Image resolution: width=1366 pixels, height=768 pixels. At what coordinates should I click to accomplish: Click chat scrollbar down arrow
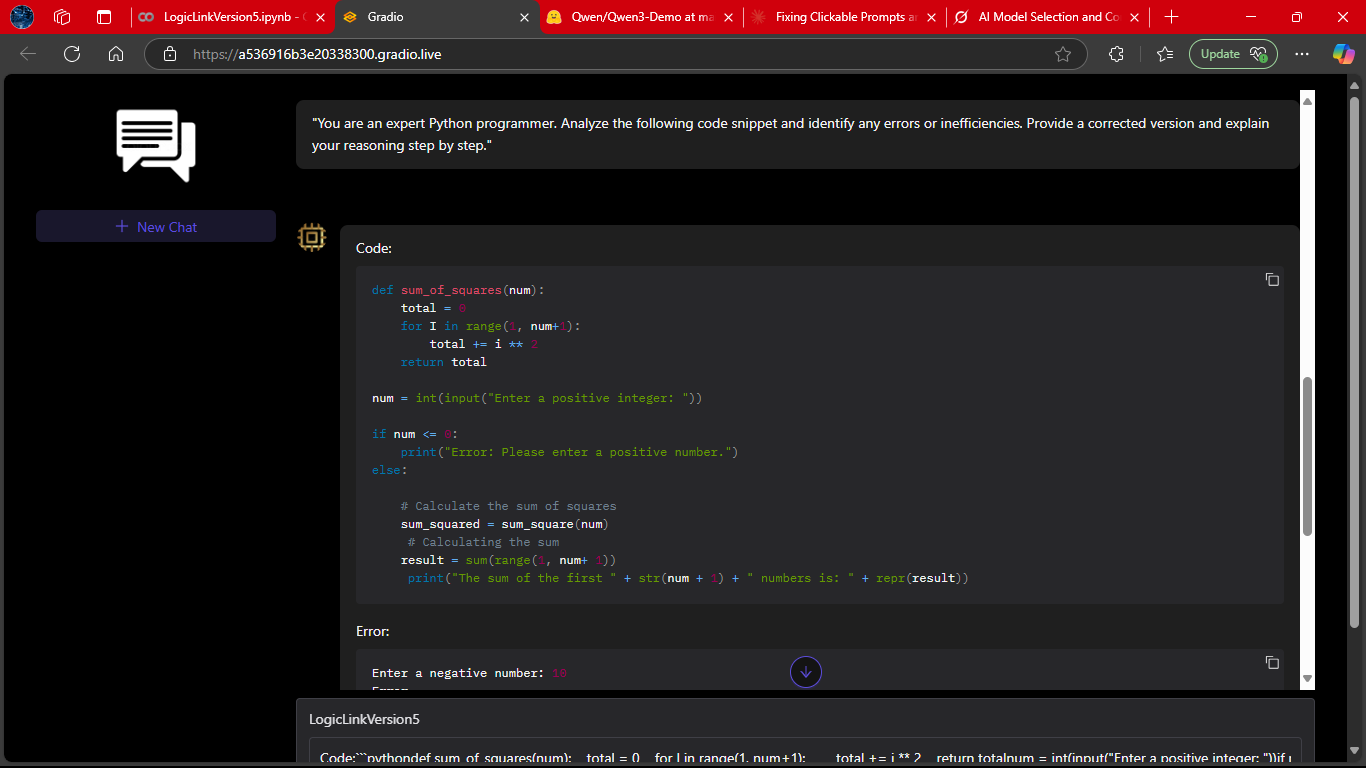click(x=1307, y=679)
